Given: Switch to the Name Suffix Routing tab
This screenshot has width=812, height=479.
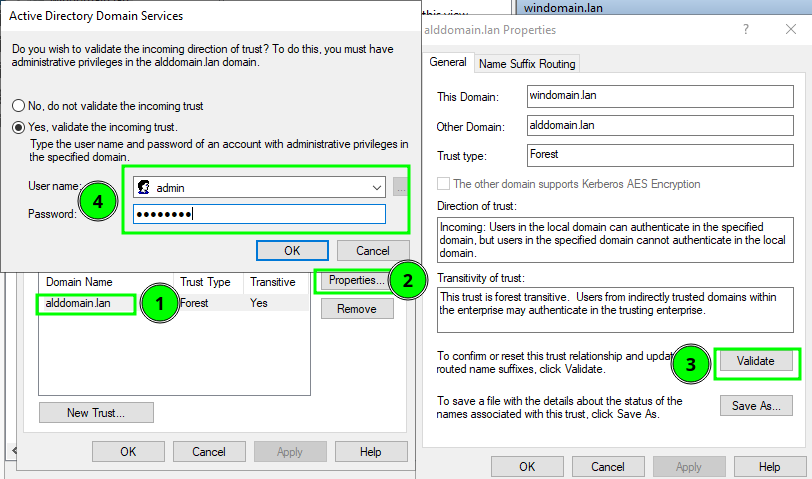Looking at the screenshot, I should (x=527, y=64).
